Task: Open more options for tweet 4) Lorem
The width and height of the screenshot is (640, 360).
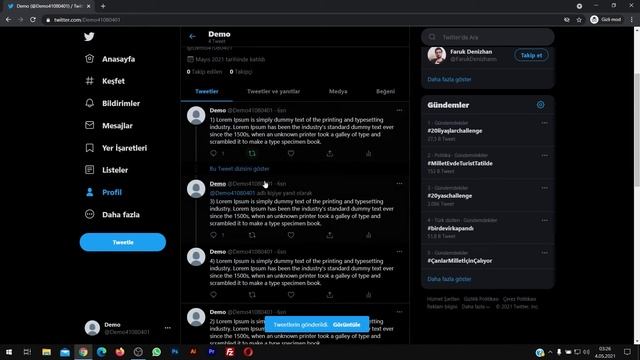Action: (399, 252)
